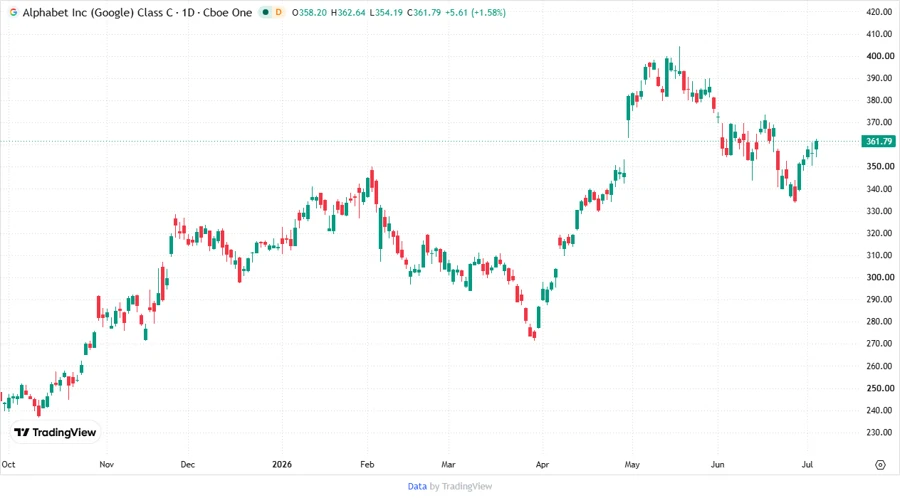Click the 300.00 price axis label
900x498 pixels.
880,277
